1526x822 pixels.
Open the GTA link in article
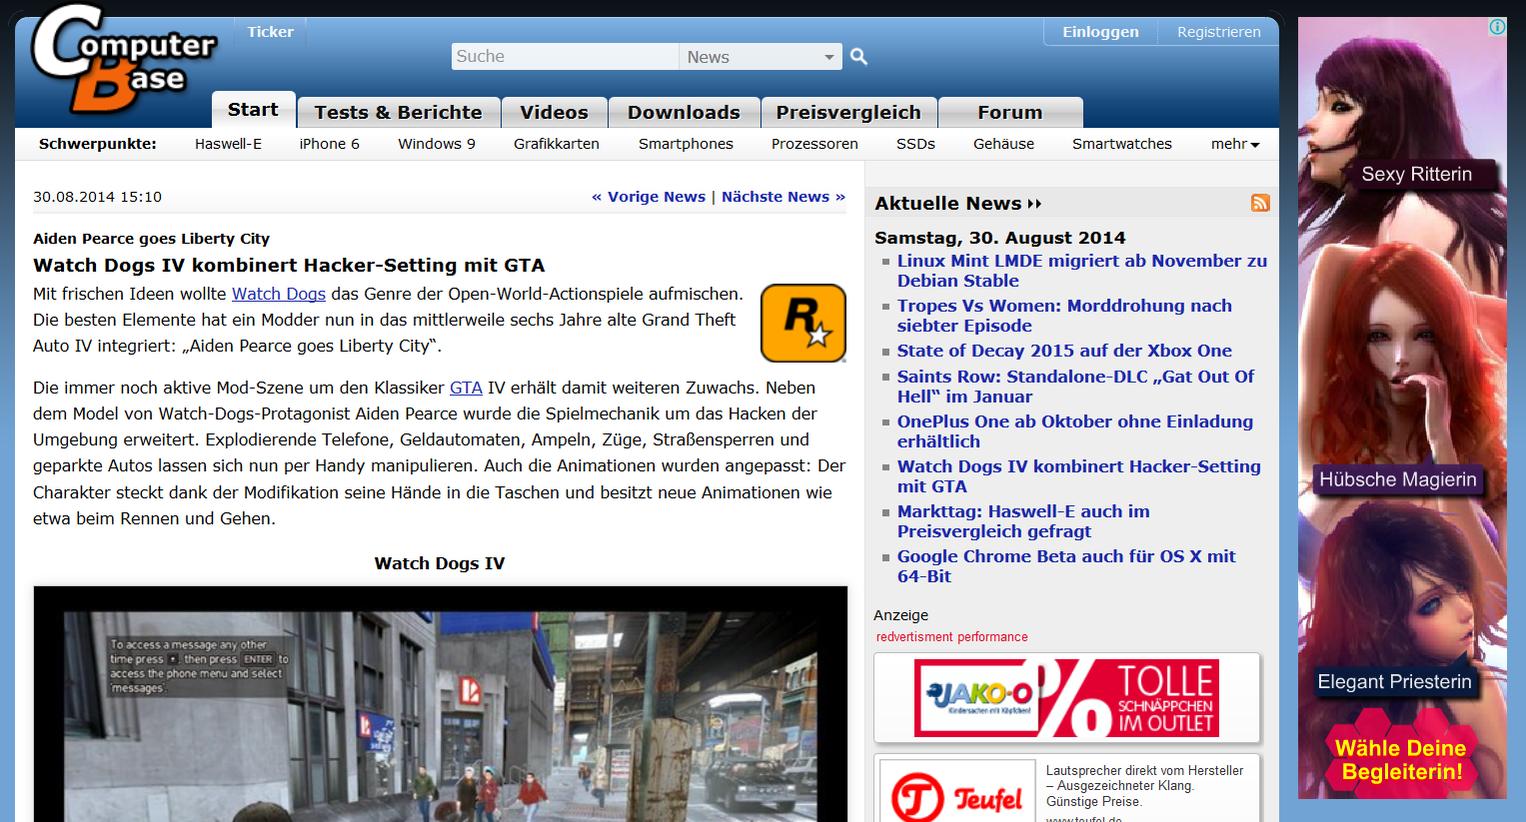pos(466,388)
